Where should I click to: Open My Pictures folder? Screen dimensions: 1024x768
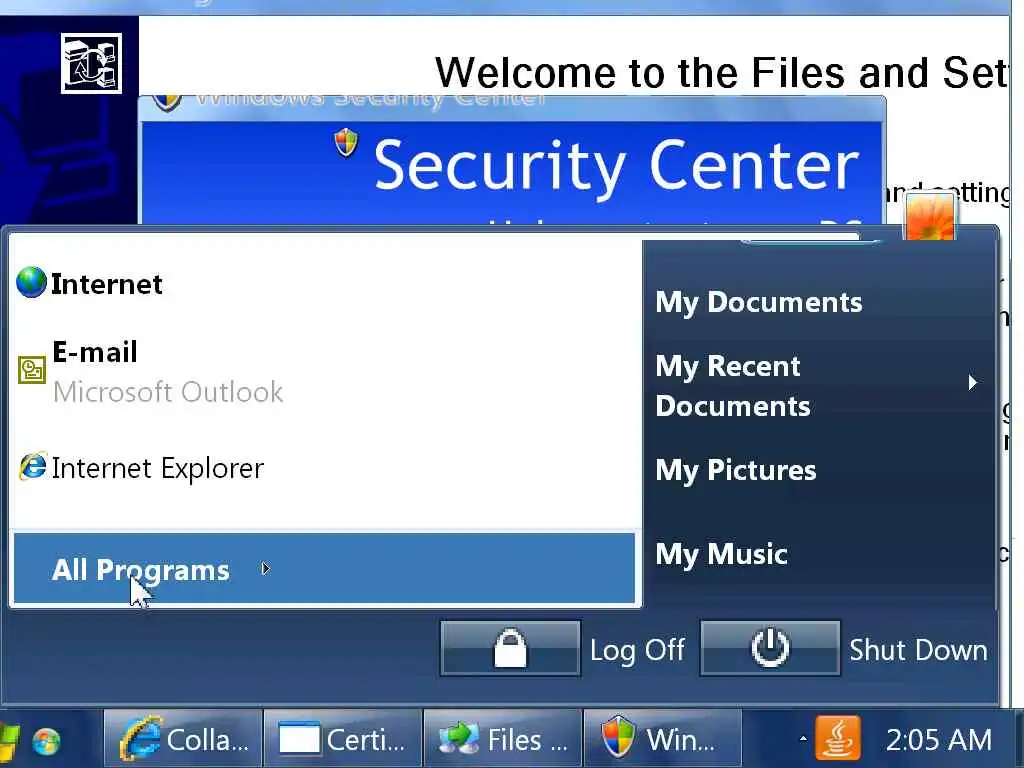coord(735,470)
